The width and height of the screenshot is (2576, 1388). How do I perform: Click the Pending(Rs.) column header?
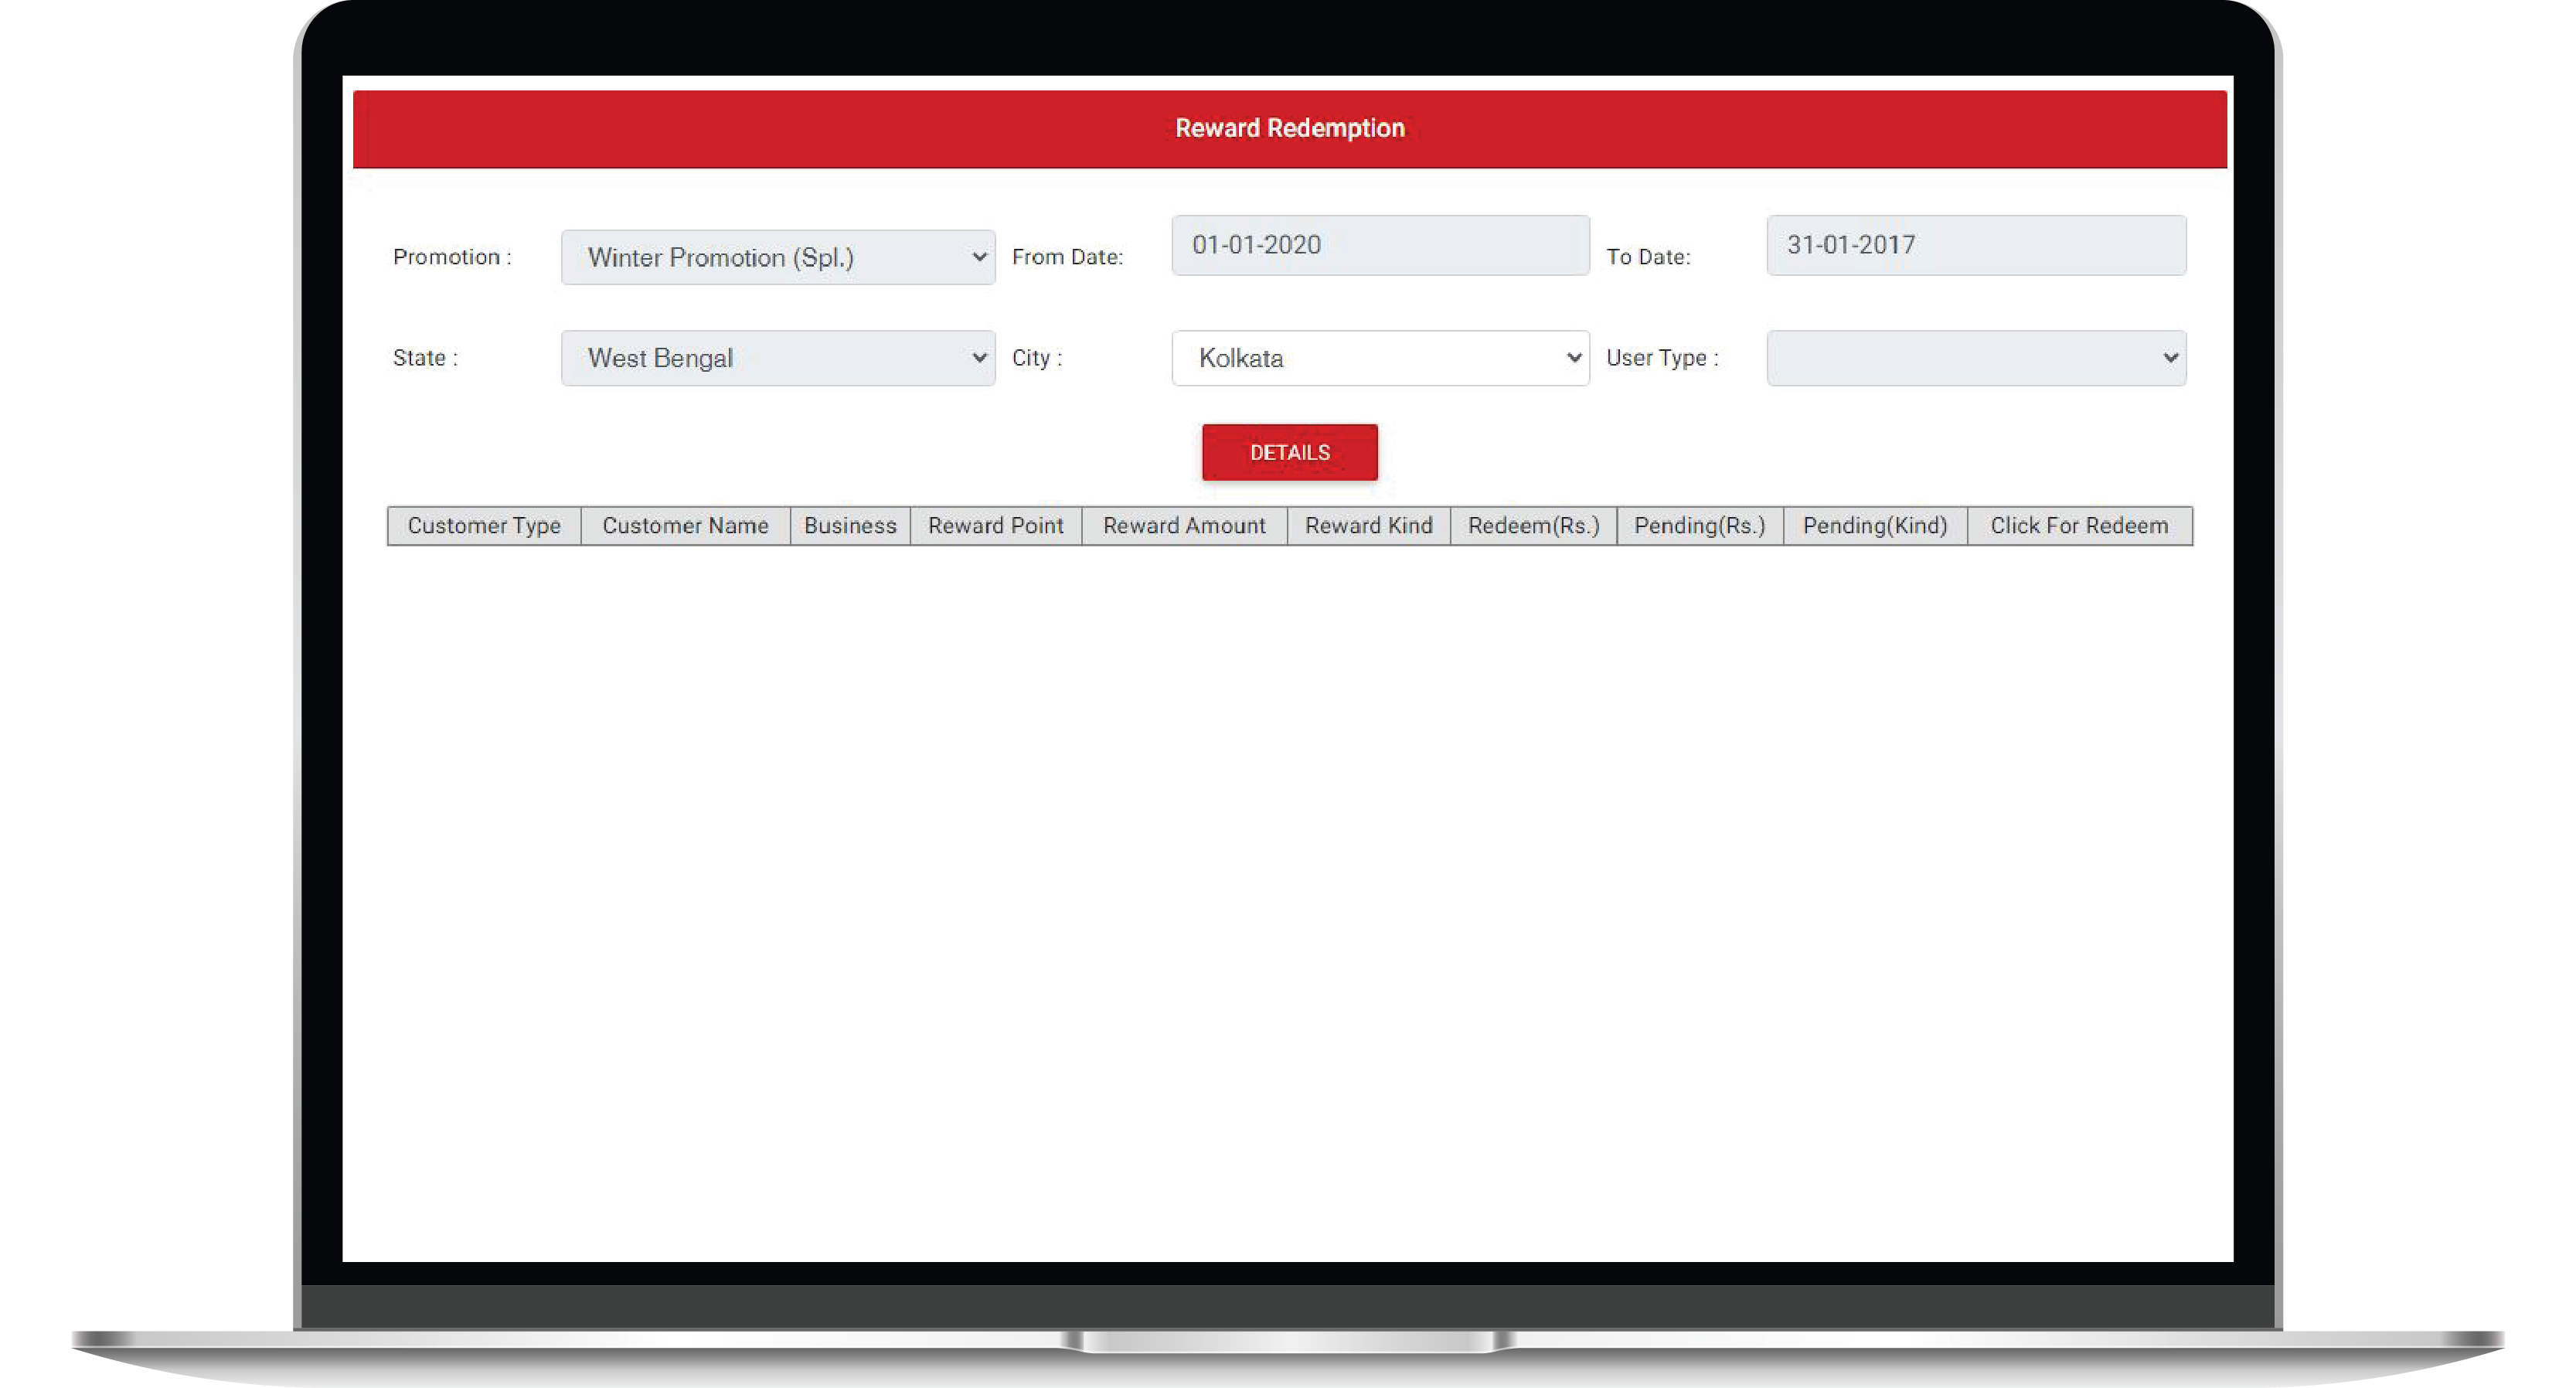click(x=1699, y=526)
